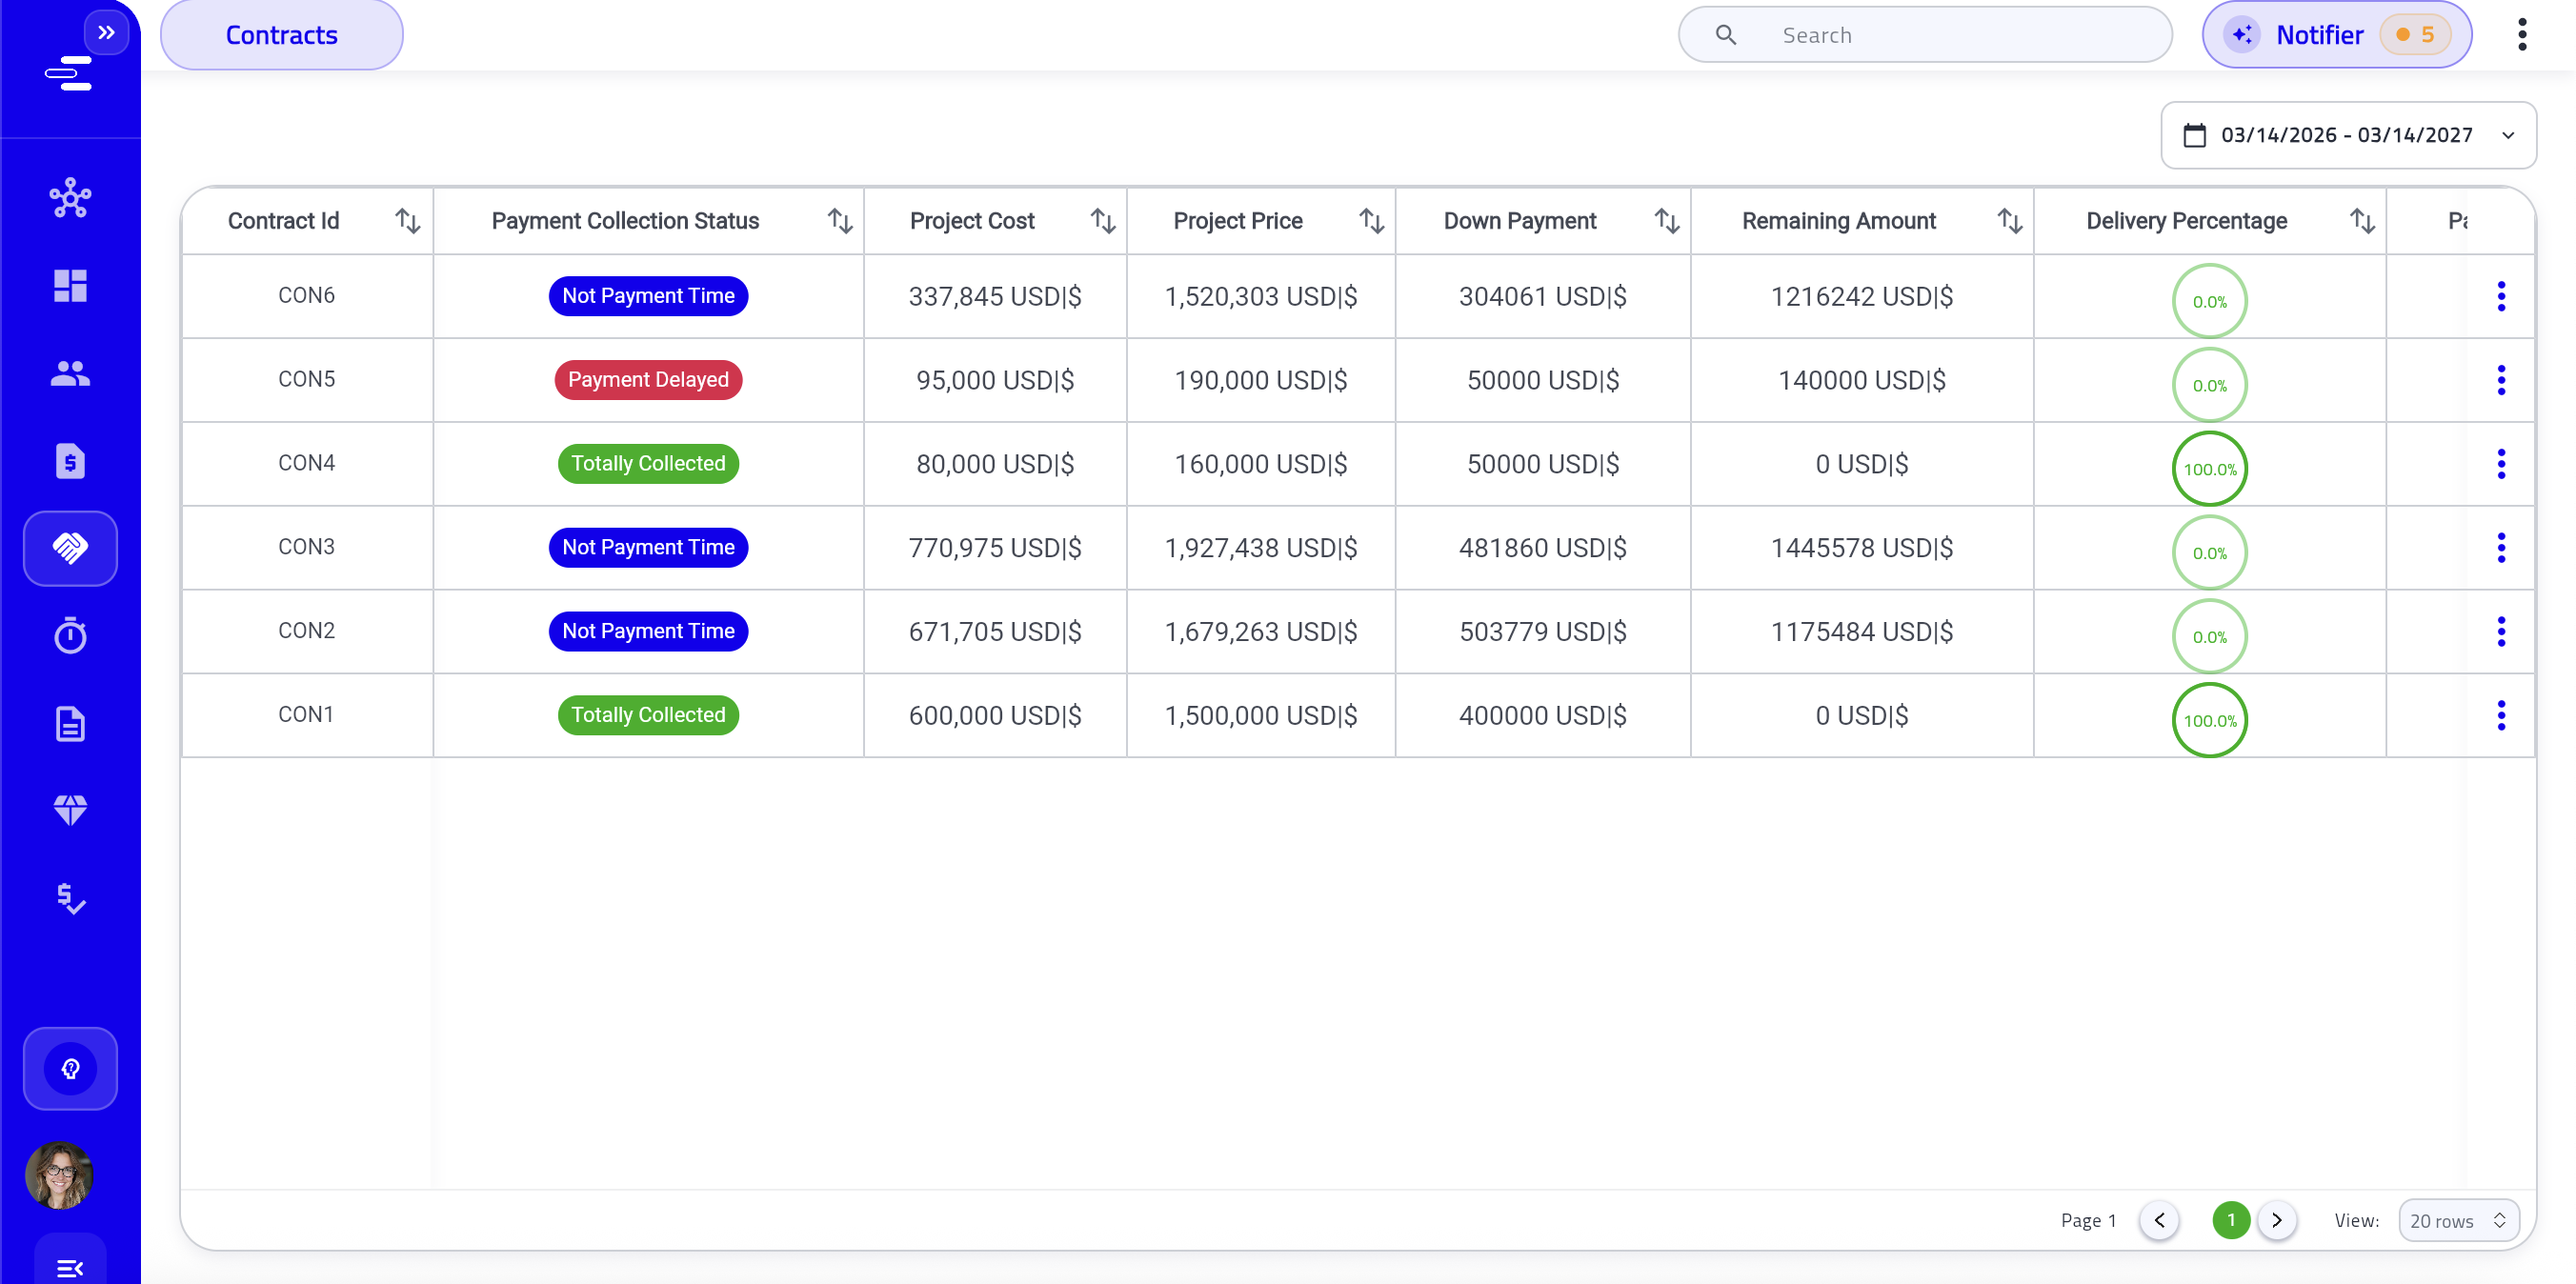Click the 100% delivery progress circle for CON4

(2210, 467)
